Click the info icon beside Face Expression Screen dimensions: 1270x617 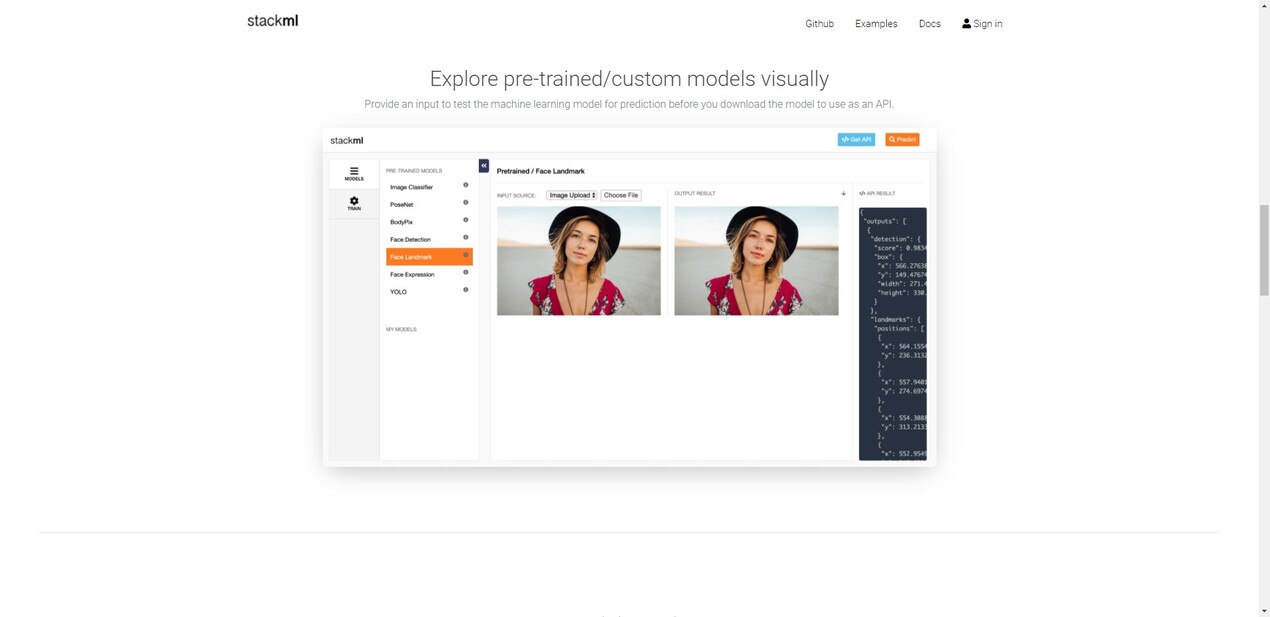point(465,273)
